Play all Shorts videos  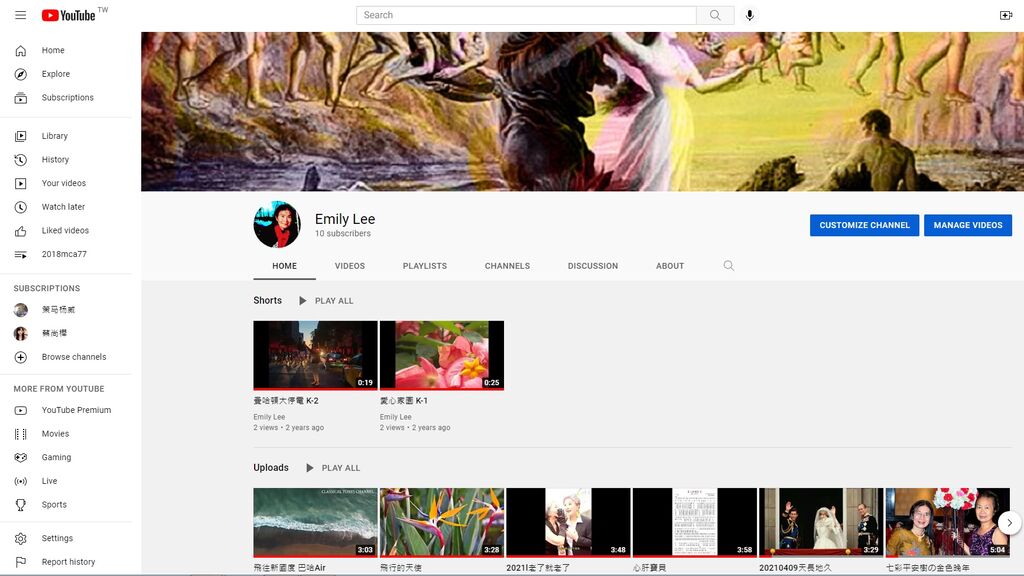[x=326, y=301]
